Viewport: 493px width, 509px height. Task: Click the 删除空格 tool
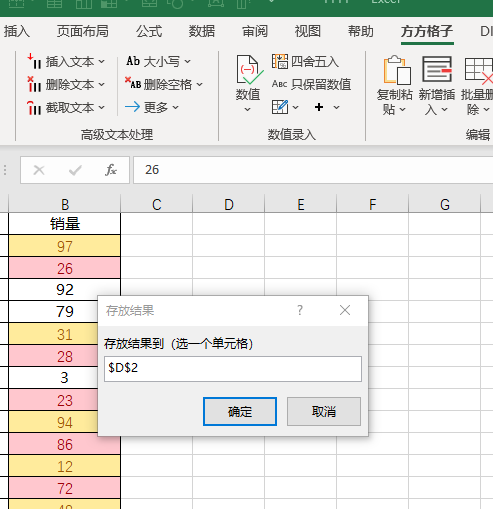pos(164,84)
